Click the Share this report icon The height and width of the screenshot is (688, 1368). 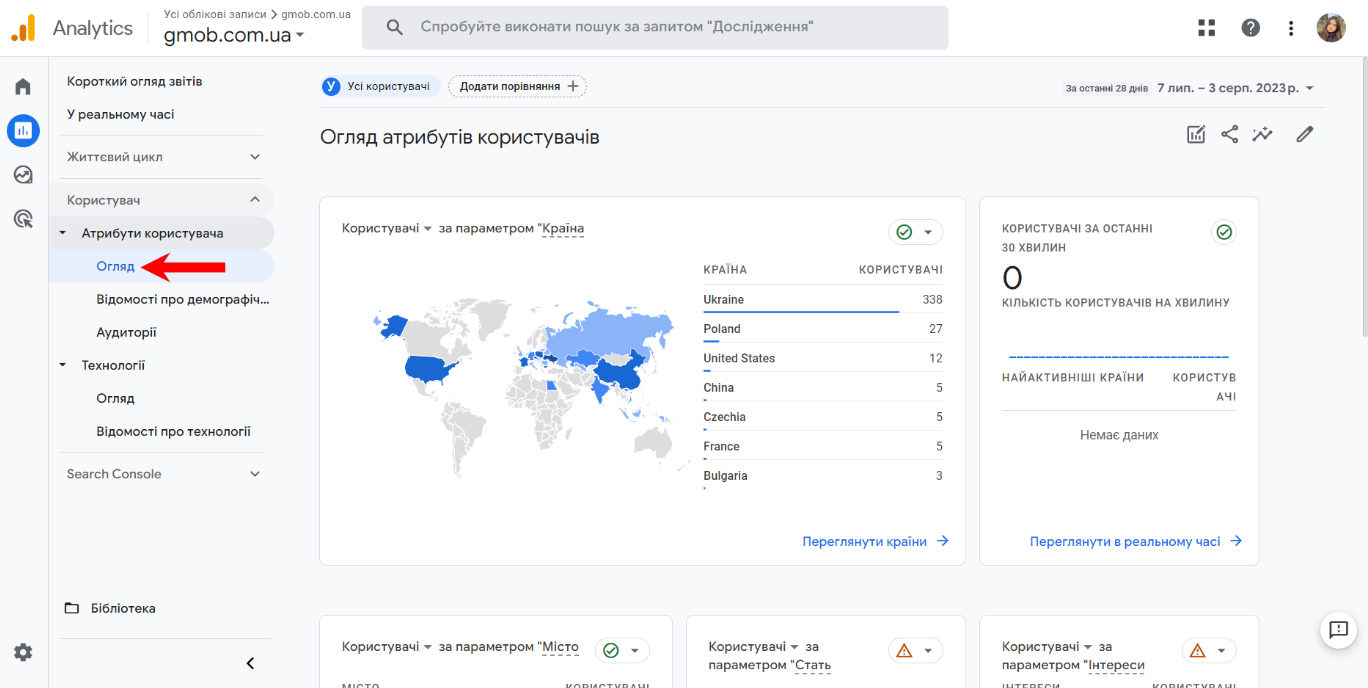(1229, 133)
